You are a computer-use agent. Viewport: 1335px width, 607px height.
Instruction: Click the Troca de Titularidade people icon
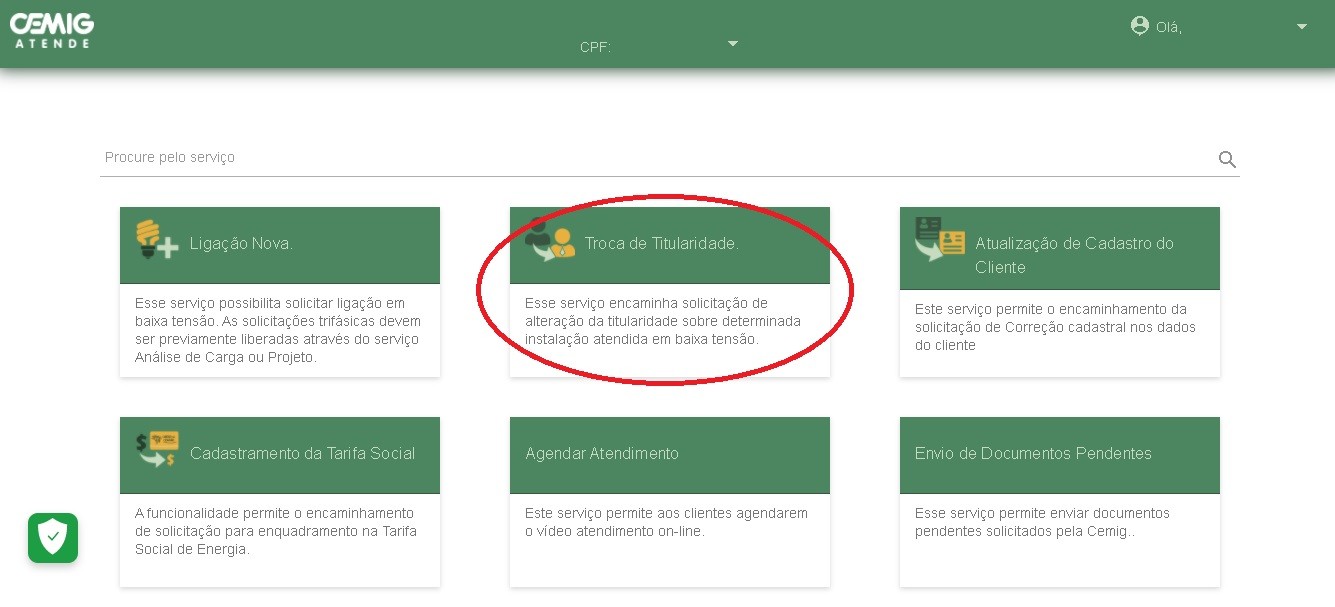point(548,242)
